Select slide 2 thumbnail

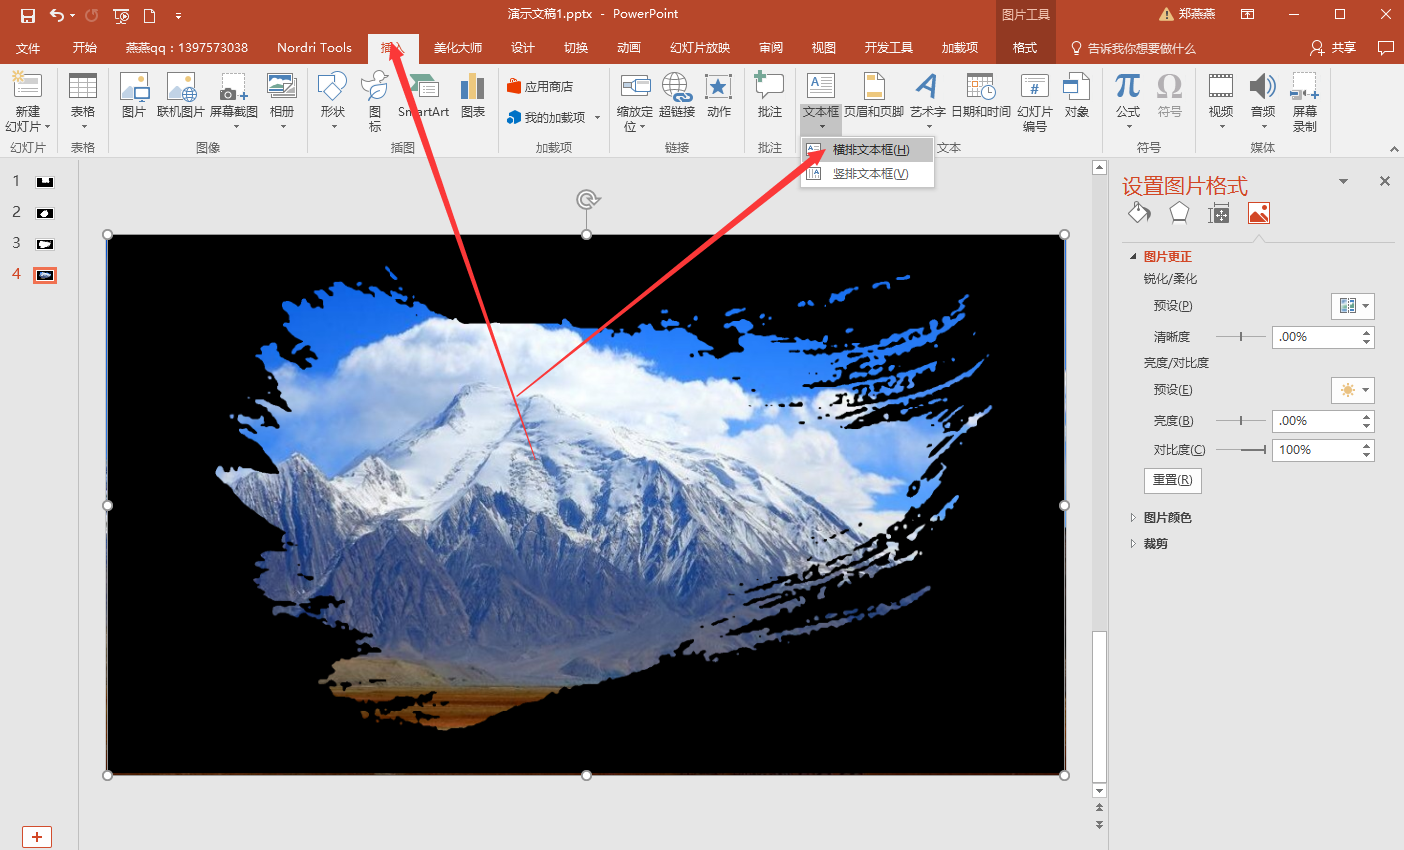tap(45, 213)
